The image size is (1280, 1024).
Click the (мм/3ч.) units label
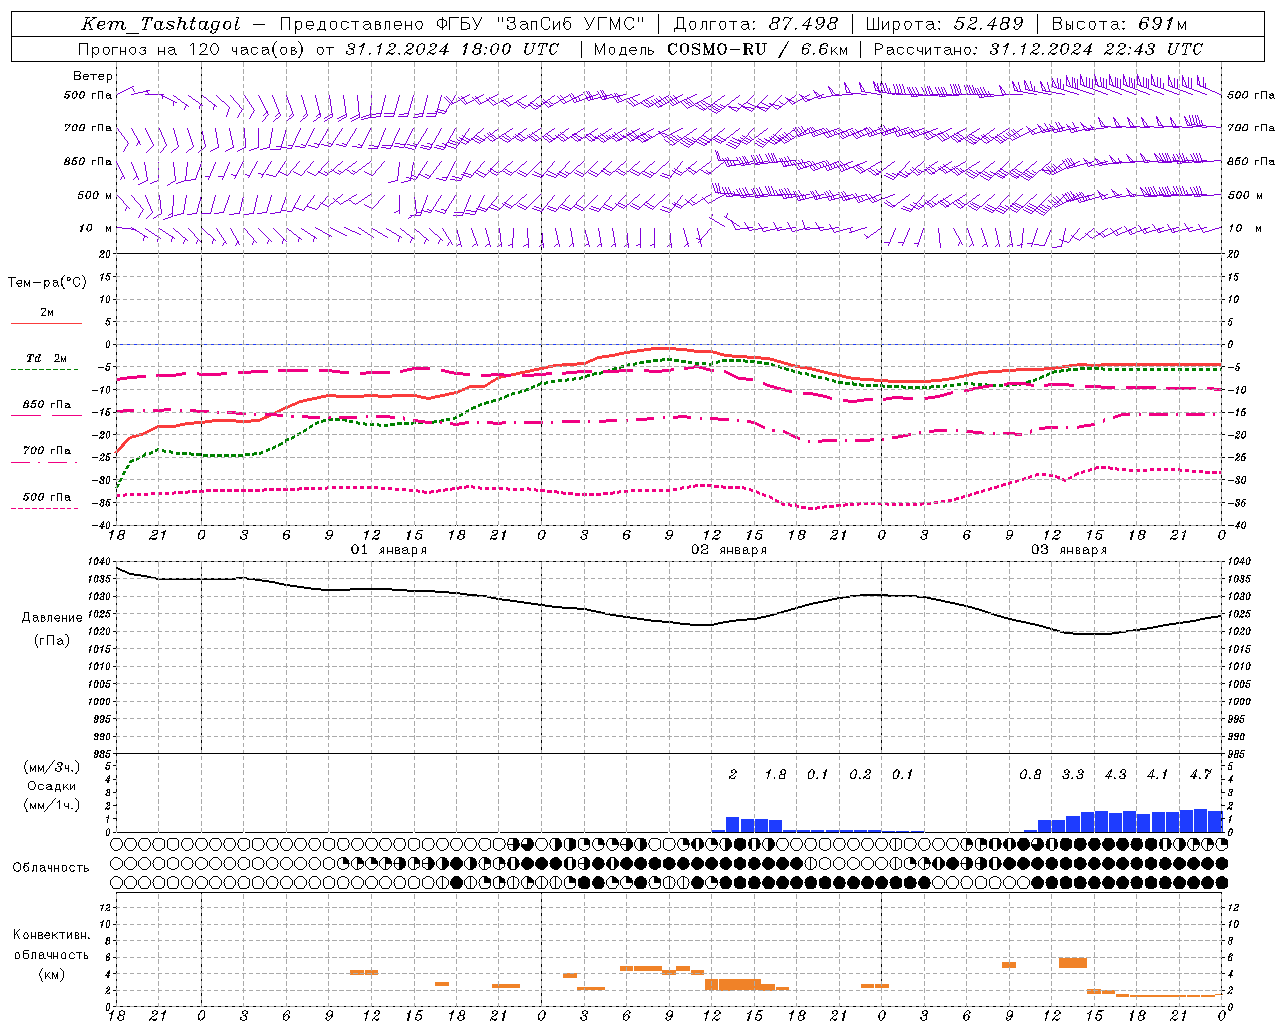click(51, 767)
